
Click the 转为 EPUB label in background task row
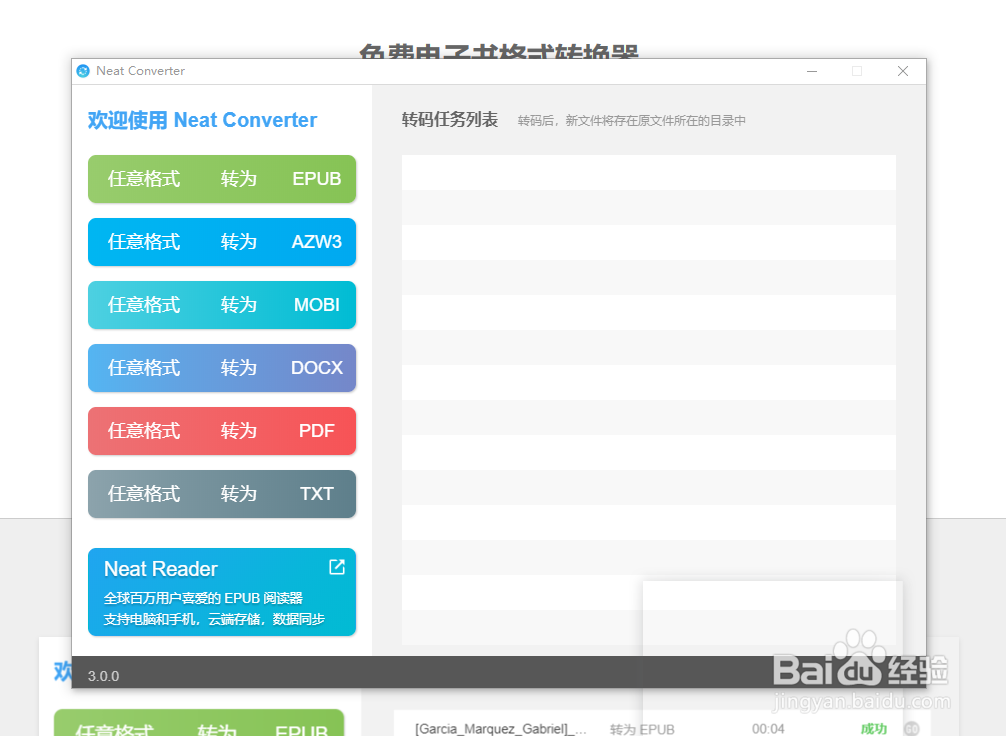pos(642,729)
